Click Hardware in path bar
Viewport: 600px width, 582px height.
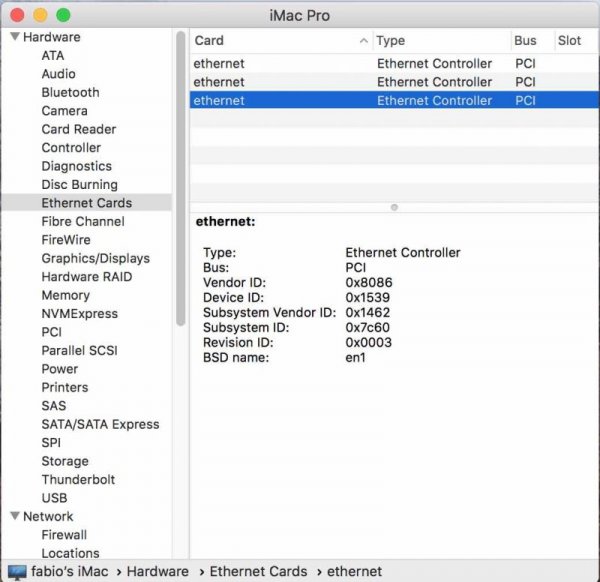(158, 572)
